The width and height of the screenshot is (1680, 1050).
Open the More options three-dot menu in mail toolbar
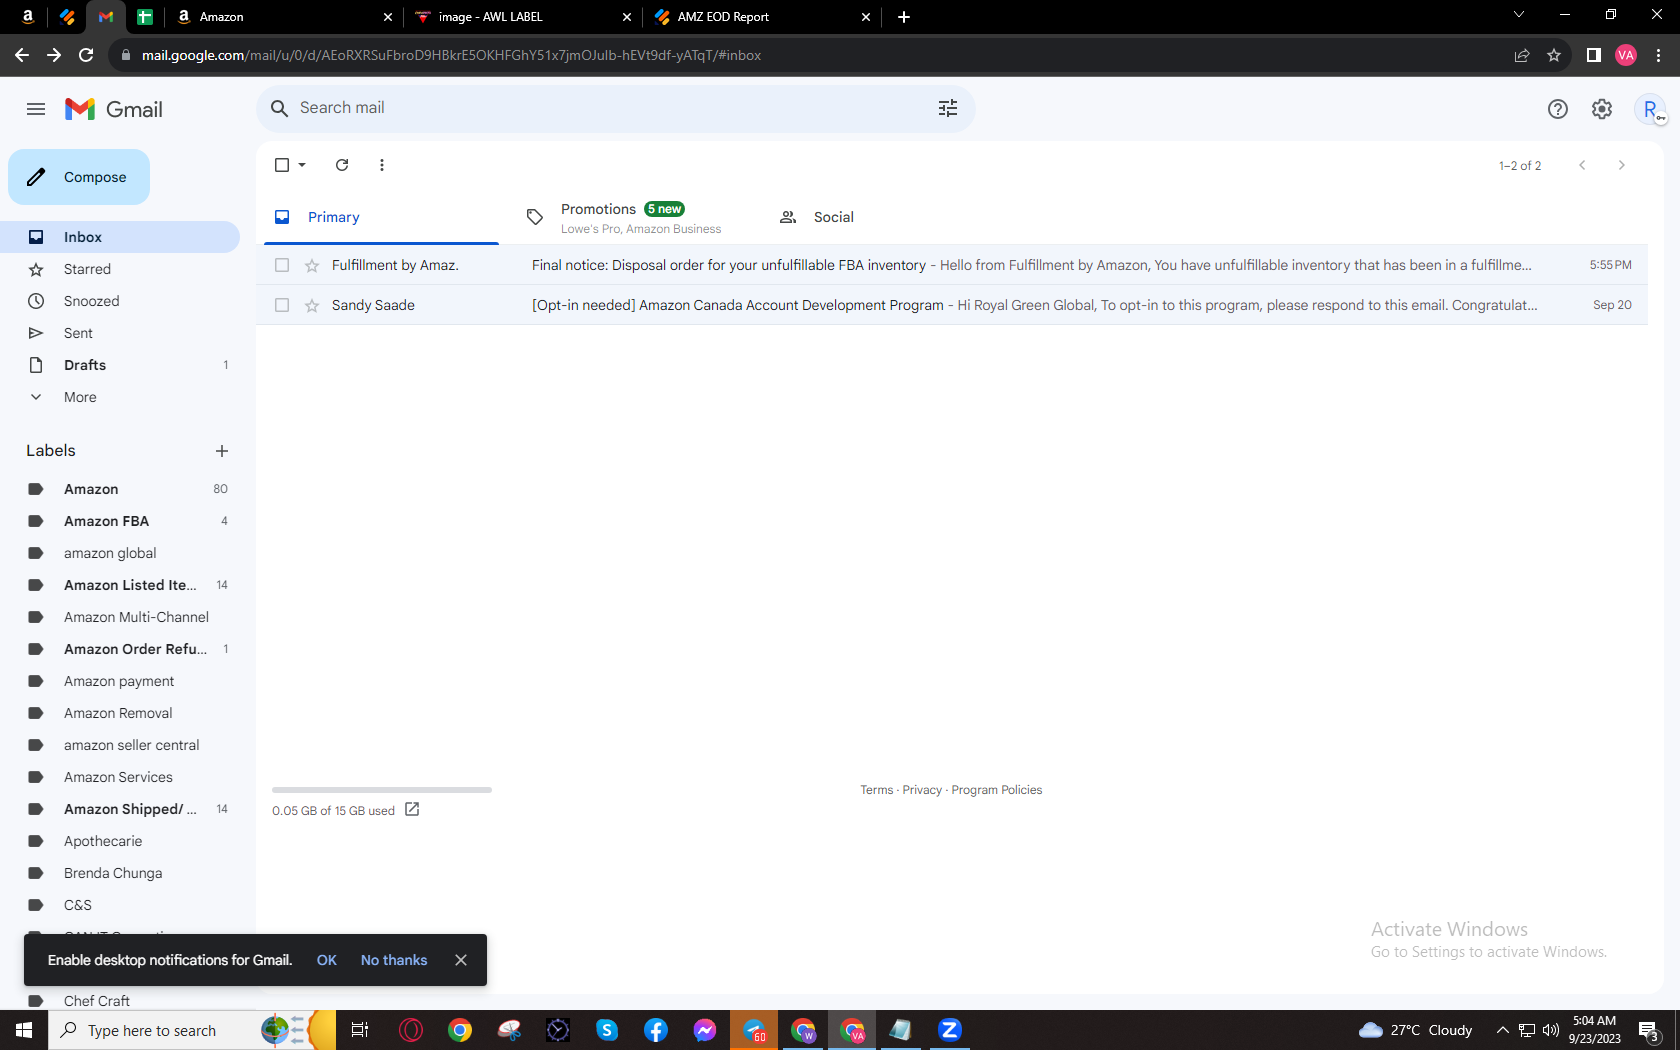(382, 165)
